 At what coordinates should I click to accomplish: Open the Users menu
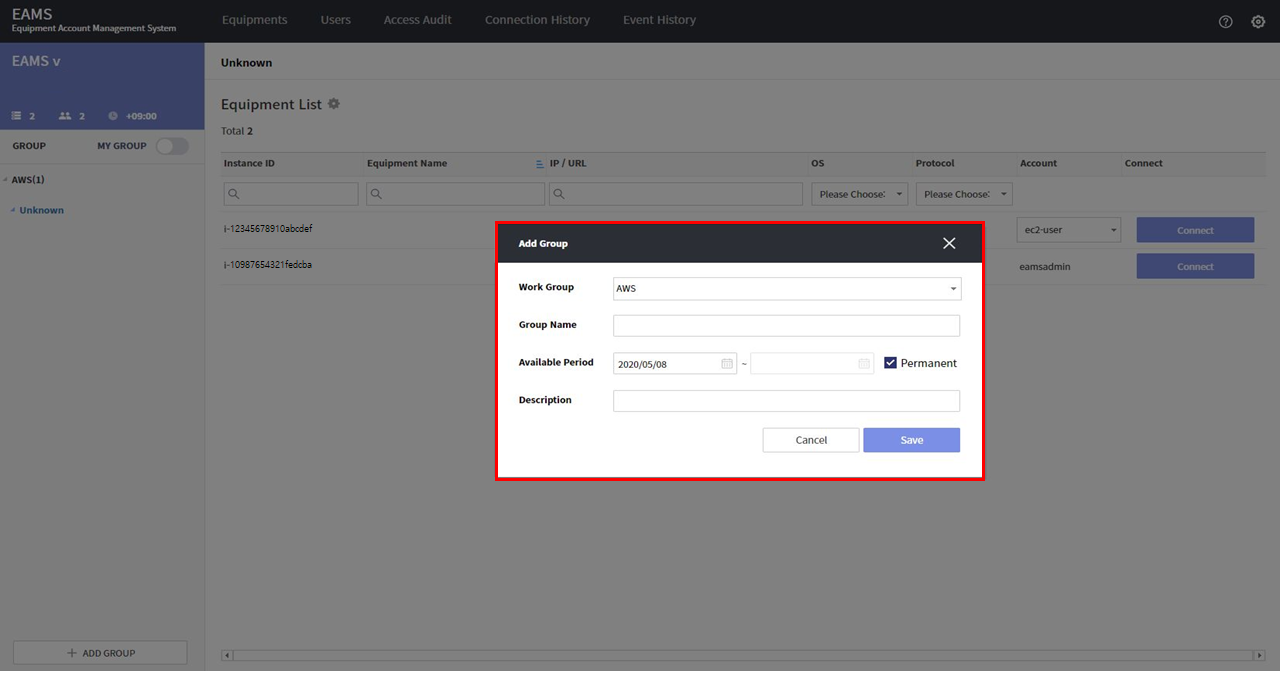pyautogui.click(x=336, y=20)
